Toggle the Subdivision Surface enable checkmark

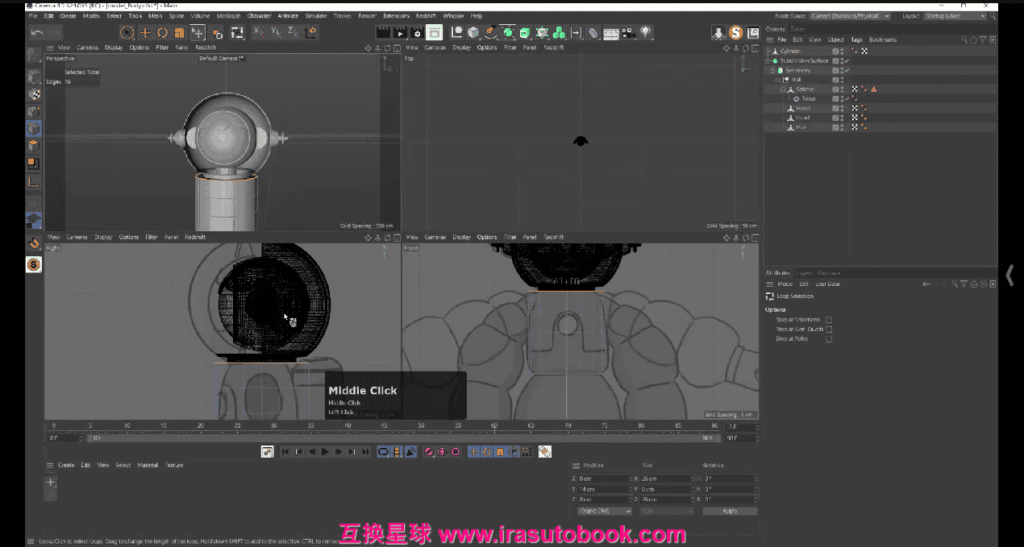pos(846,61)
